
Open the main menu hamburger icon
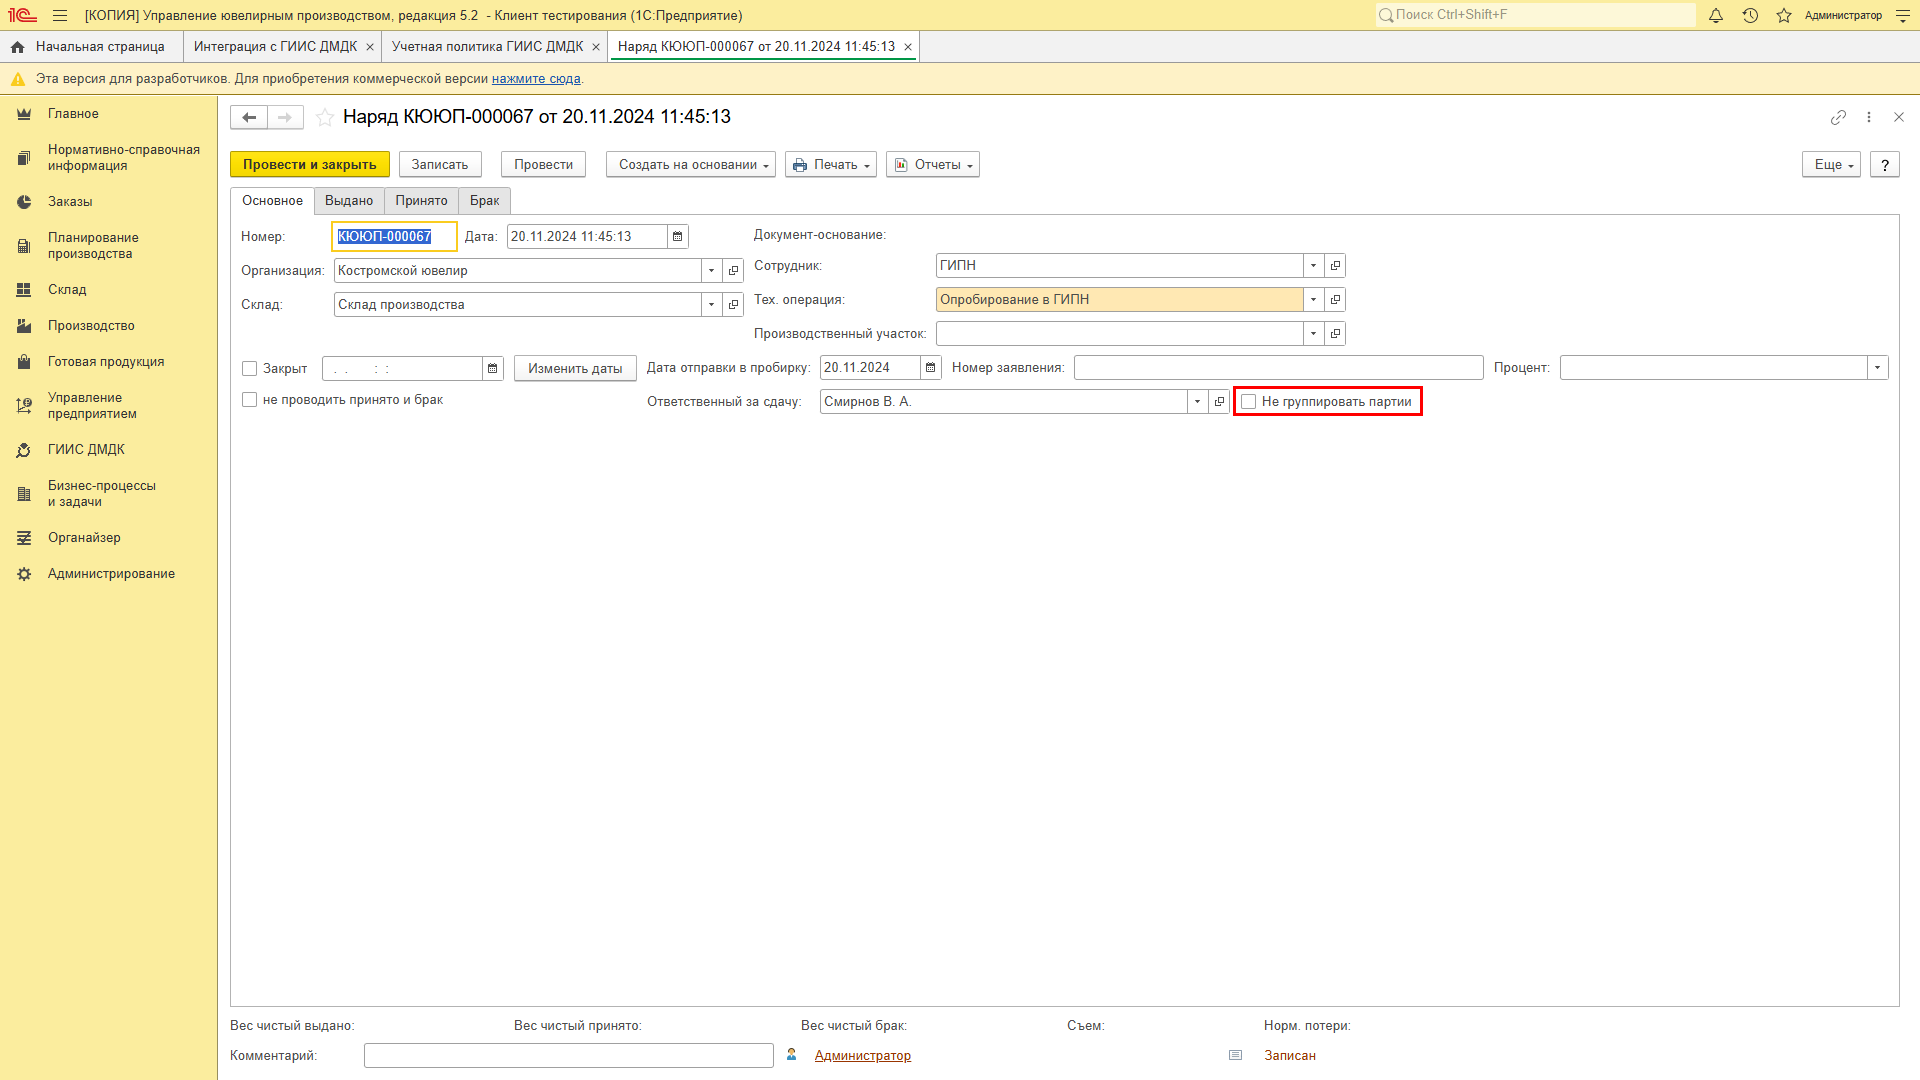(60, 15)
